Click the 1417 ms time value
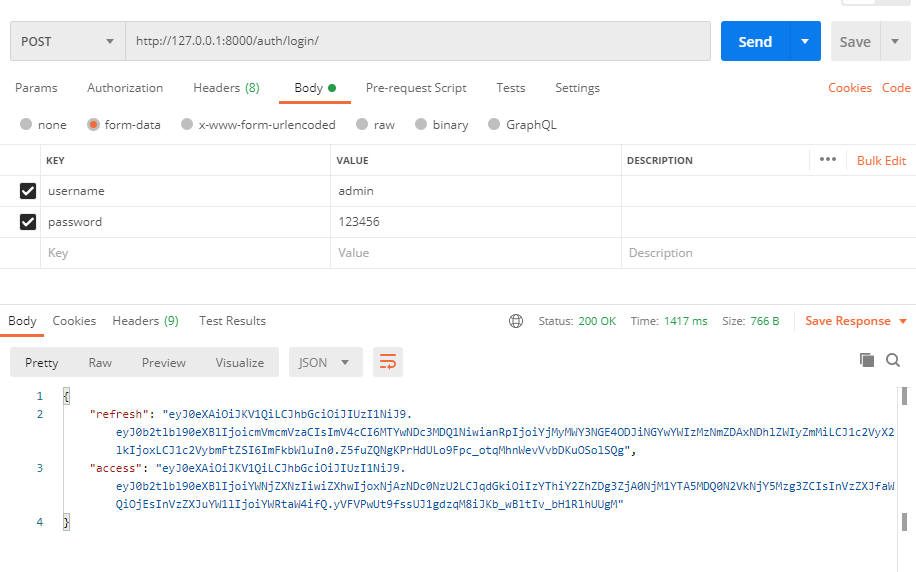916x572 pixels. [x=685, y=321]
